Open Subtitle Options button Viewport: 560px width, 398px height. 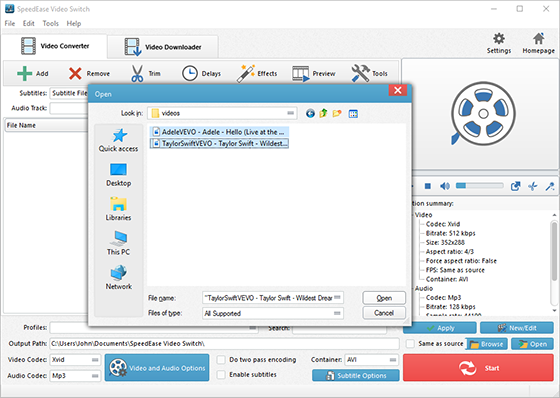pos(356,375)
